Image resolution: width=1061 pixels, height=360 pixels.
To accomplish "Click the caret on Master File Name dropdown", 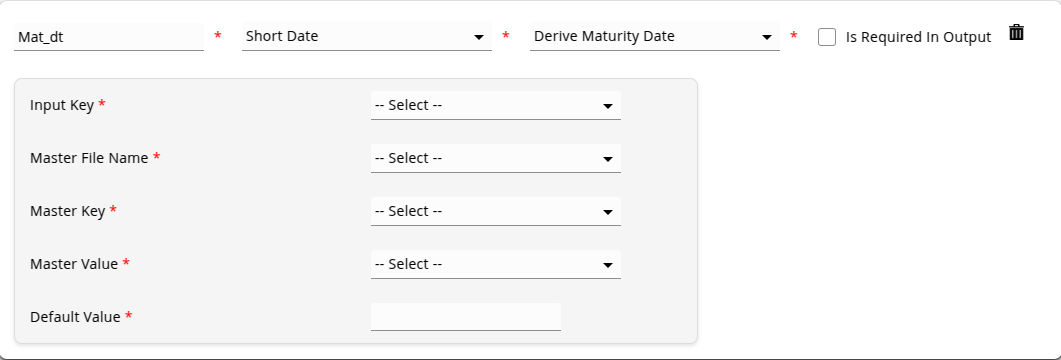I will coord(608,159).
